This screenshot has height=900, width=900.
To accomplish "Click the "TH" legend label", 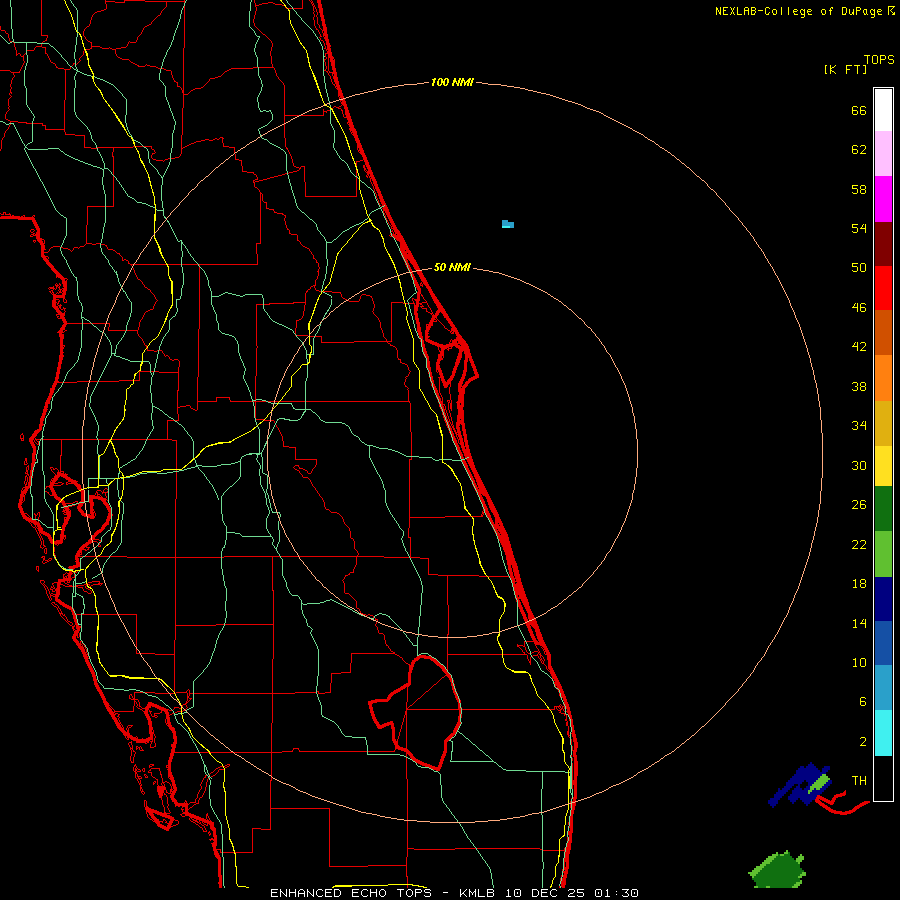I will [859, 780].
